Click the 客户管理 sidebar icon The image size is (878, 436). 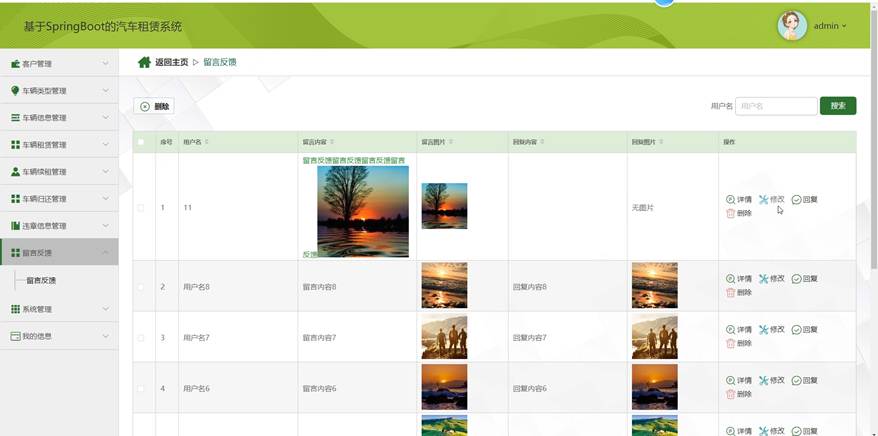15,64
